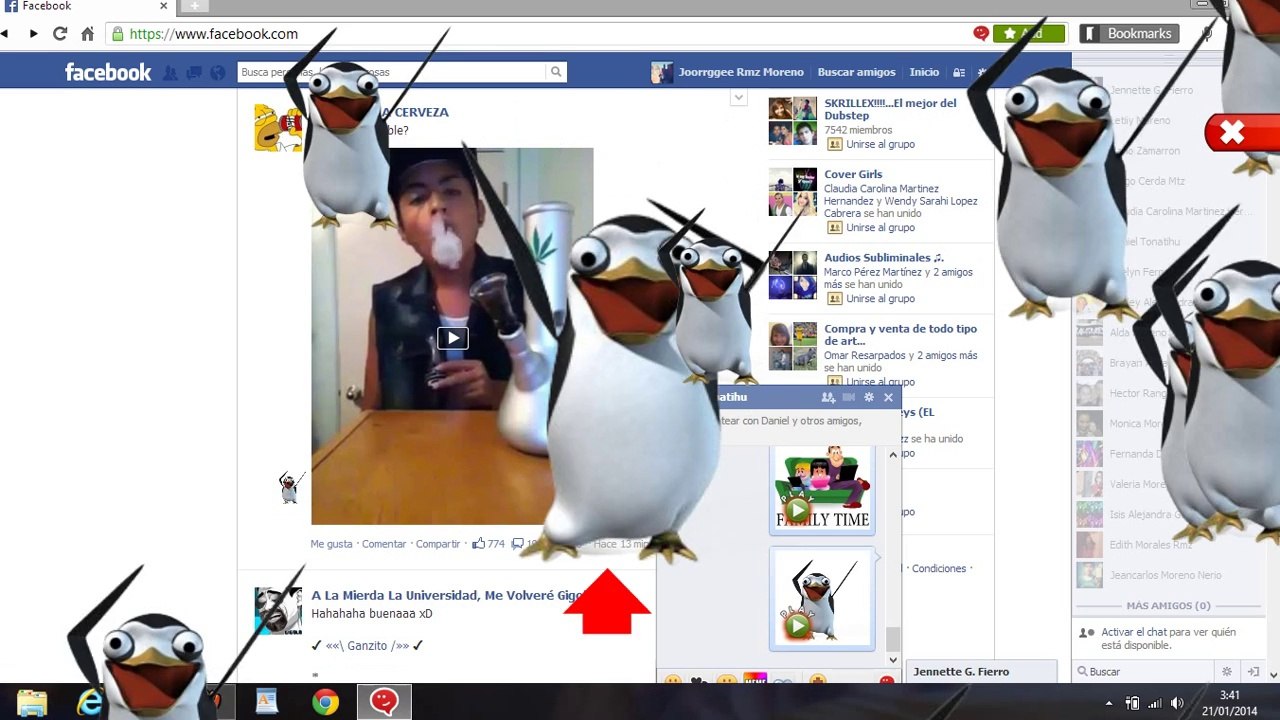
Task: Join Audios Subliminales via Unirse al grupo
Action: pyautogui.click(x=880, y=298)
